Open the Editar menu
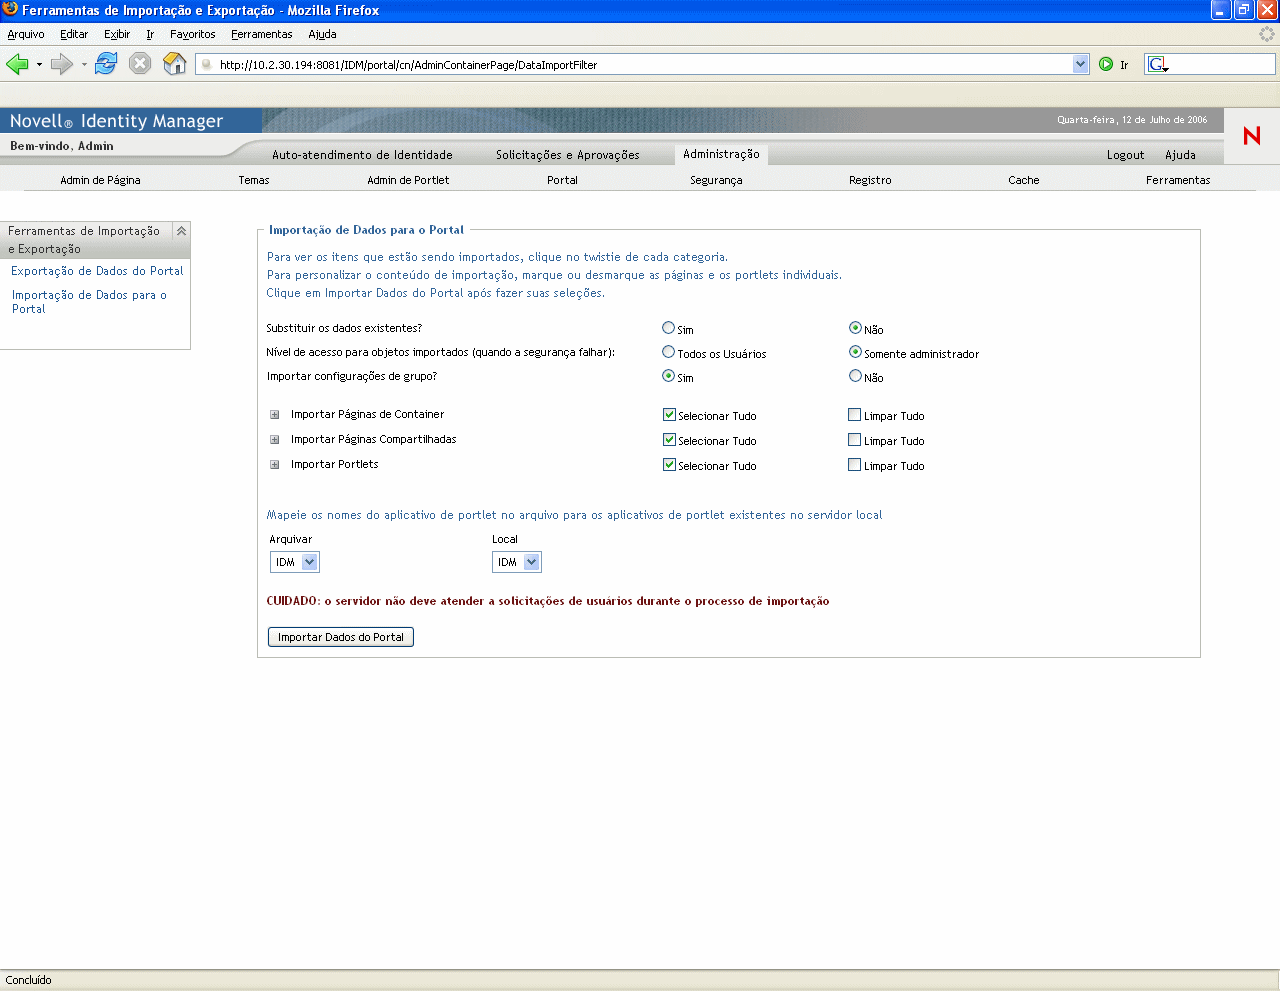The image size is (1280, 991). (74, 34)
